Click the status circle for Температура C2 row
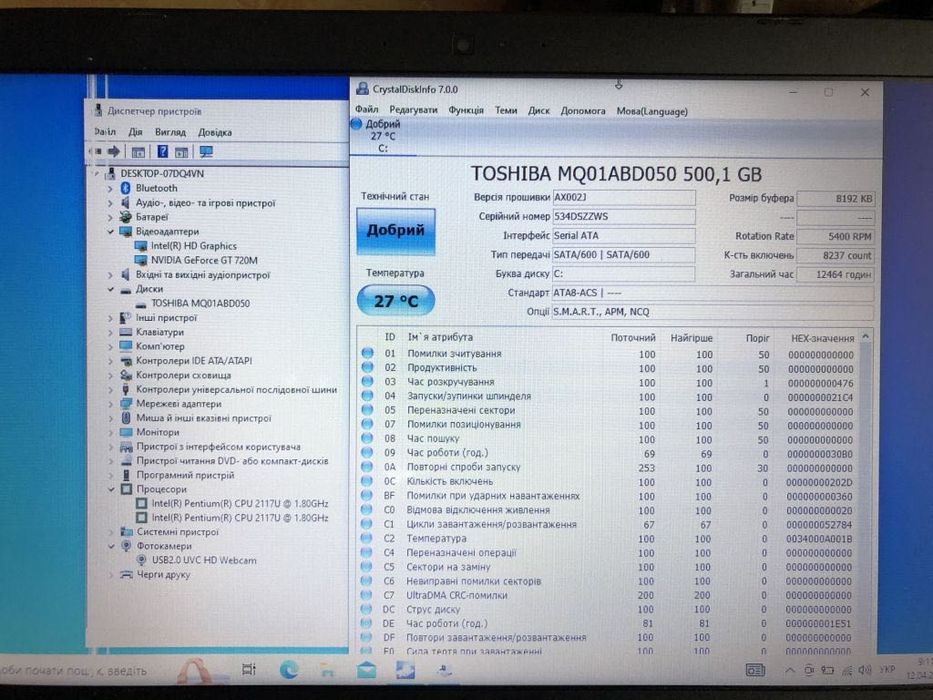Screen dimensions: 933x700 click(368, 538)
